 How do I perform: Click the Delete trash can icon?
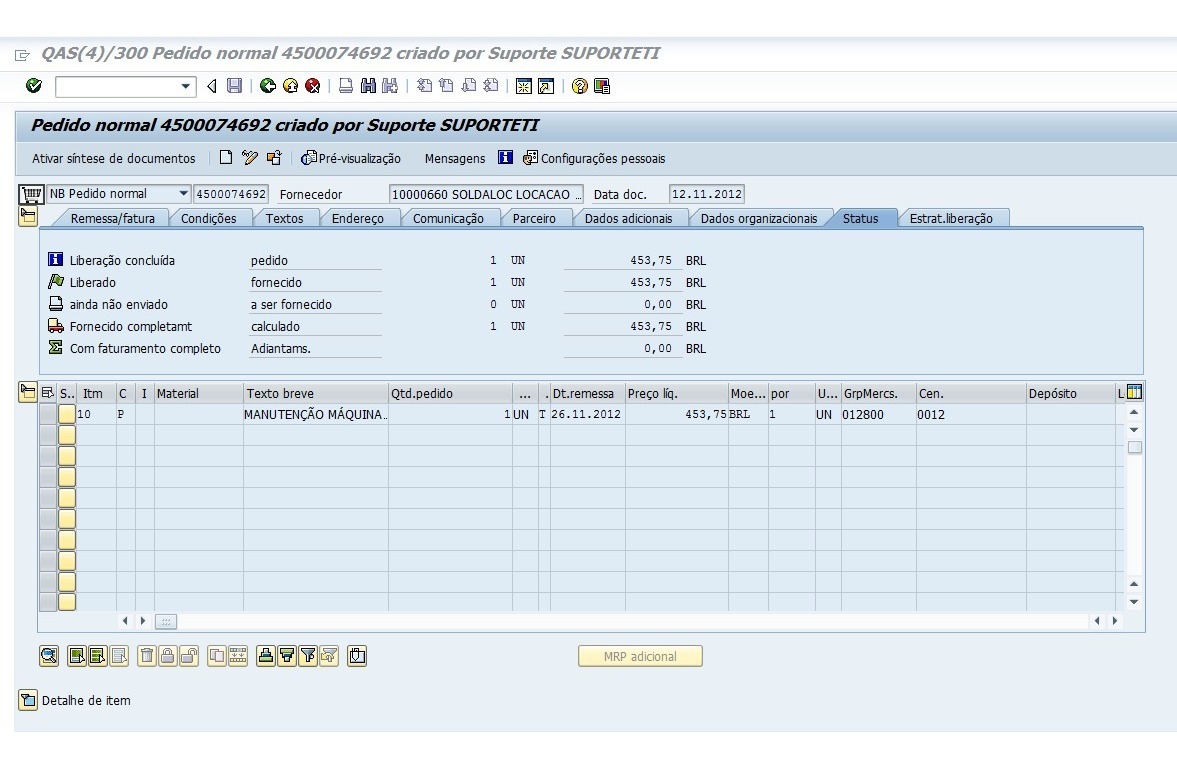click(147, 656)
